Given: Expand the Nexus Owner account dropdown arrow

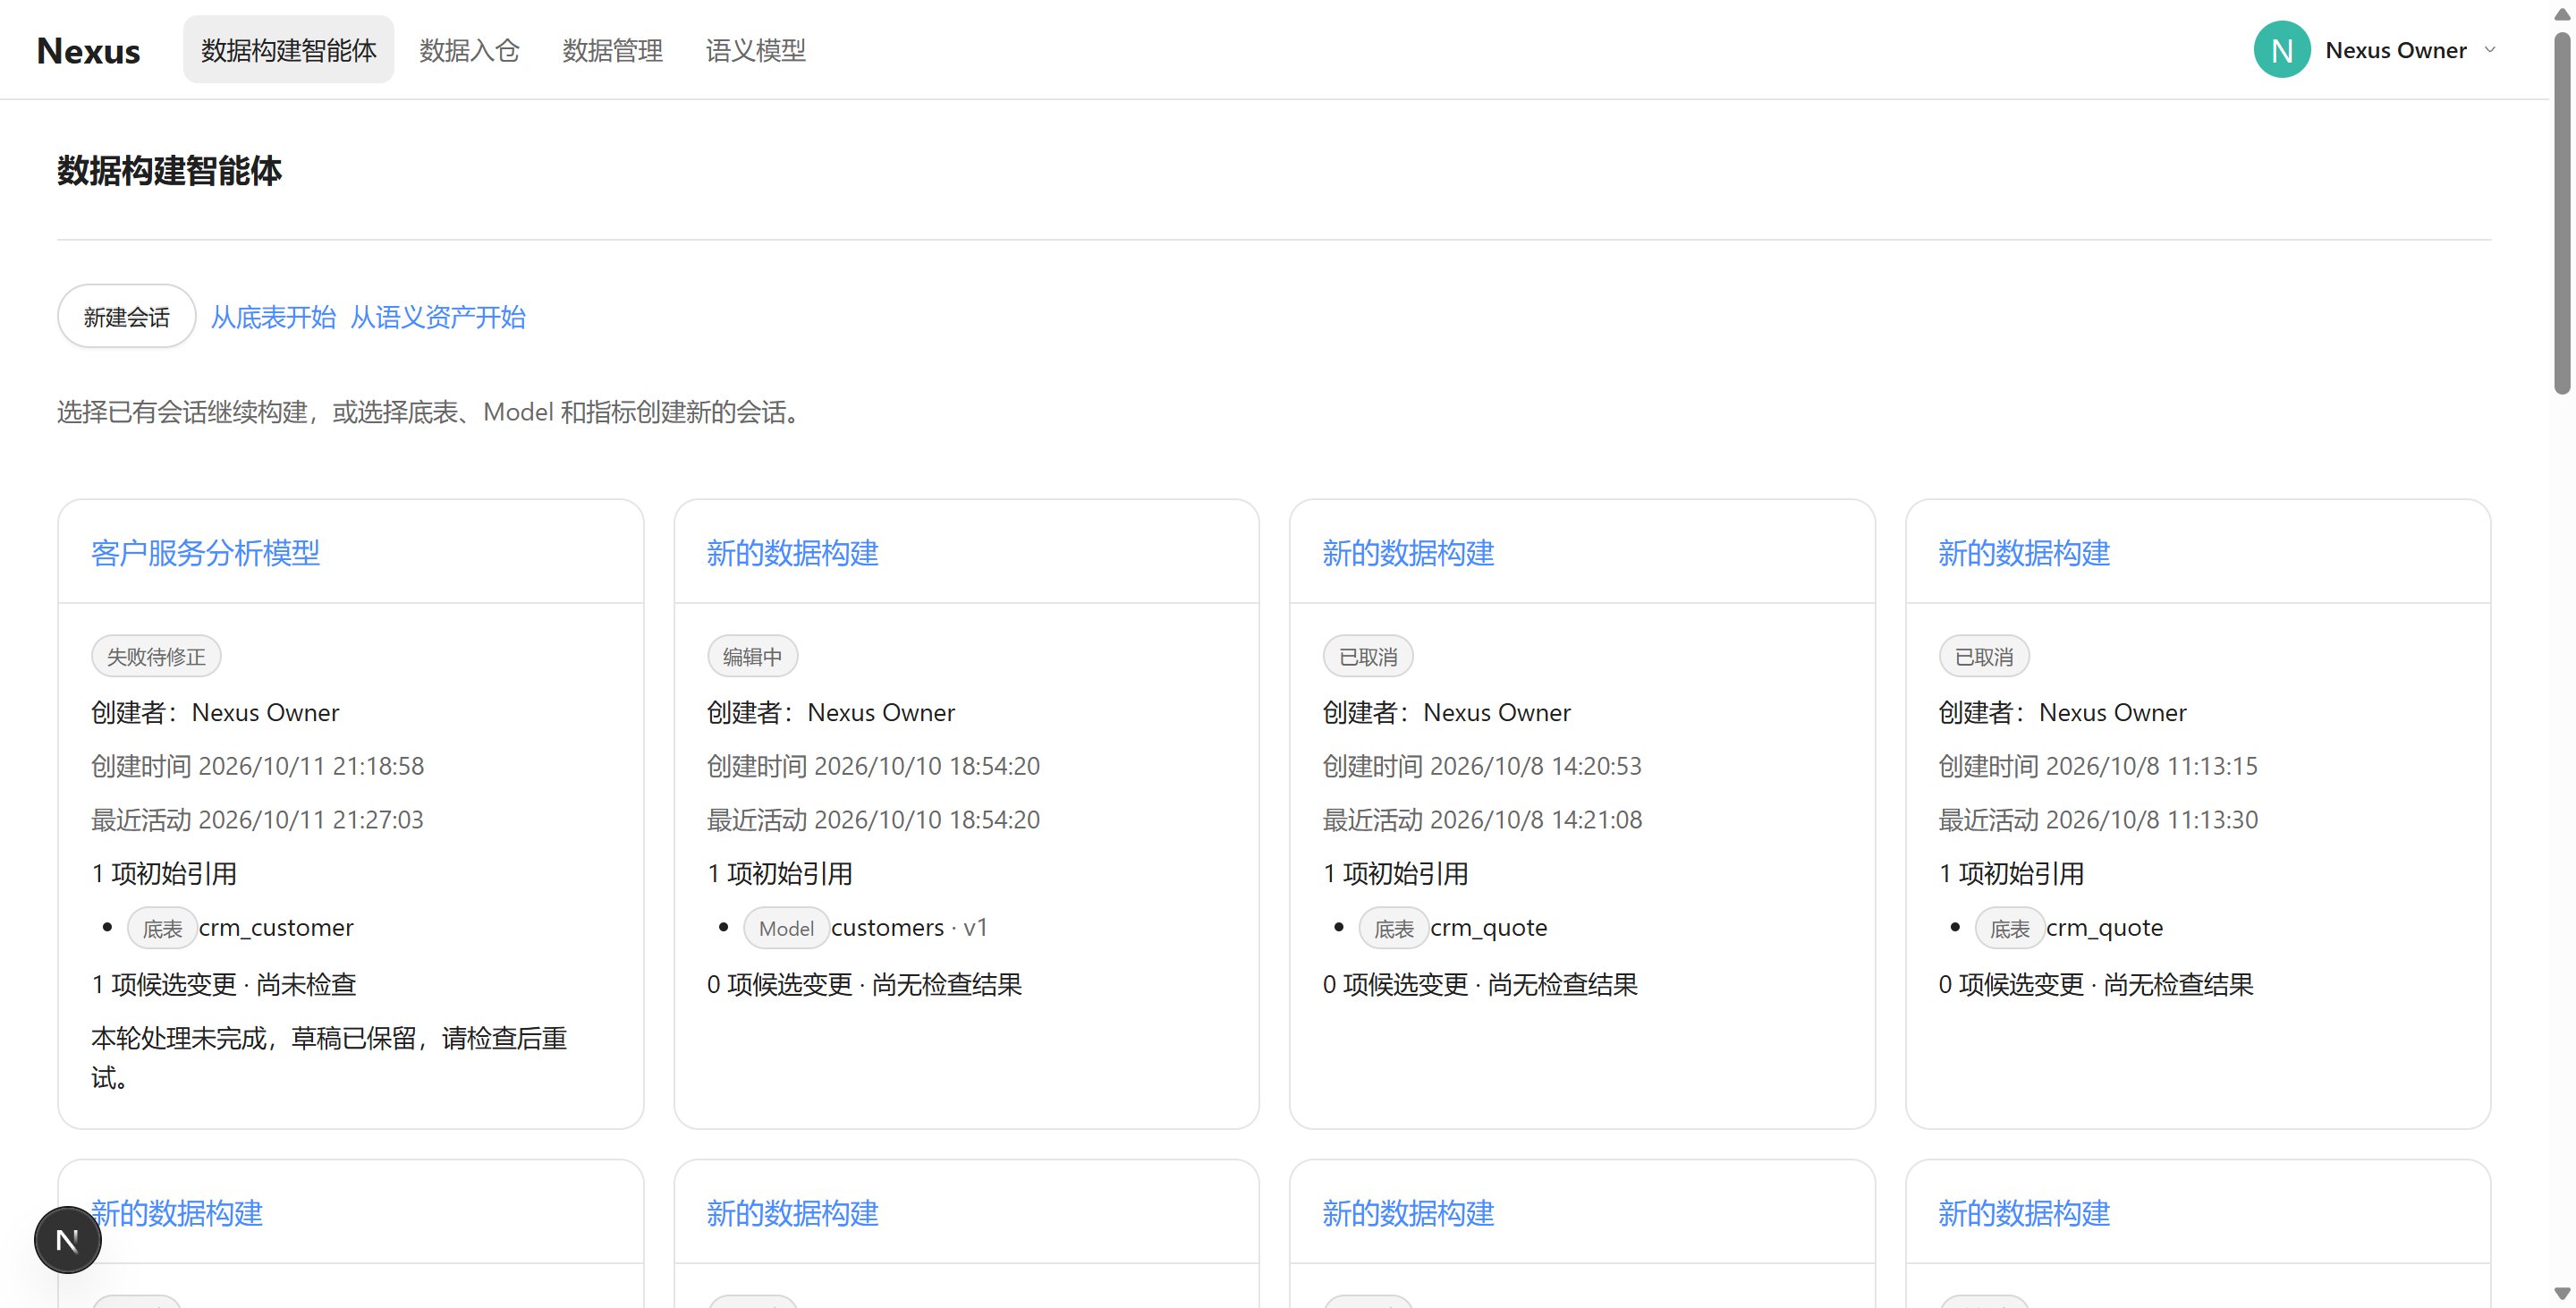Looking at the screenshot, I should point(2490,50).
